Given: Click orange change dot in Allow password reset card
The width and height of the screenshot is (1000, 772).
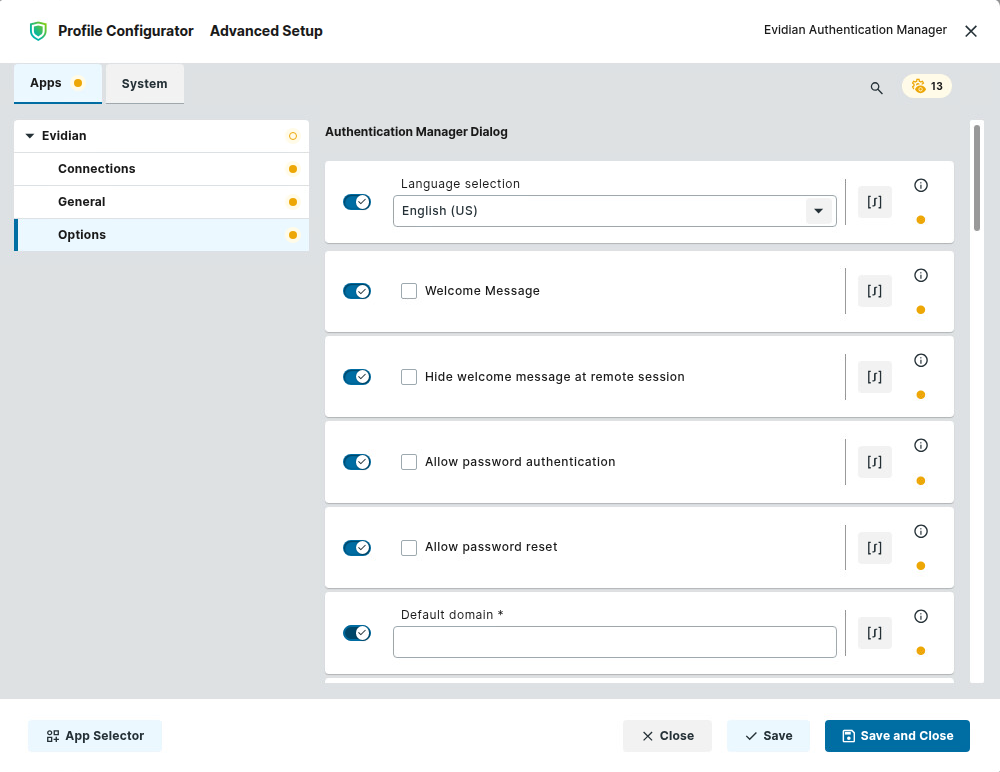Looking at the screenshot, I should click(920, 565).
